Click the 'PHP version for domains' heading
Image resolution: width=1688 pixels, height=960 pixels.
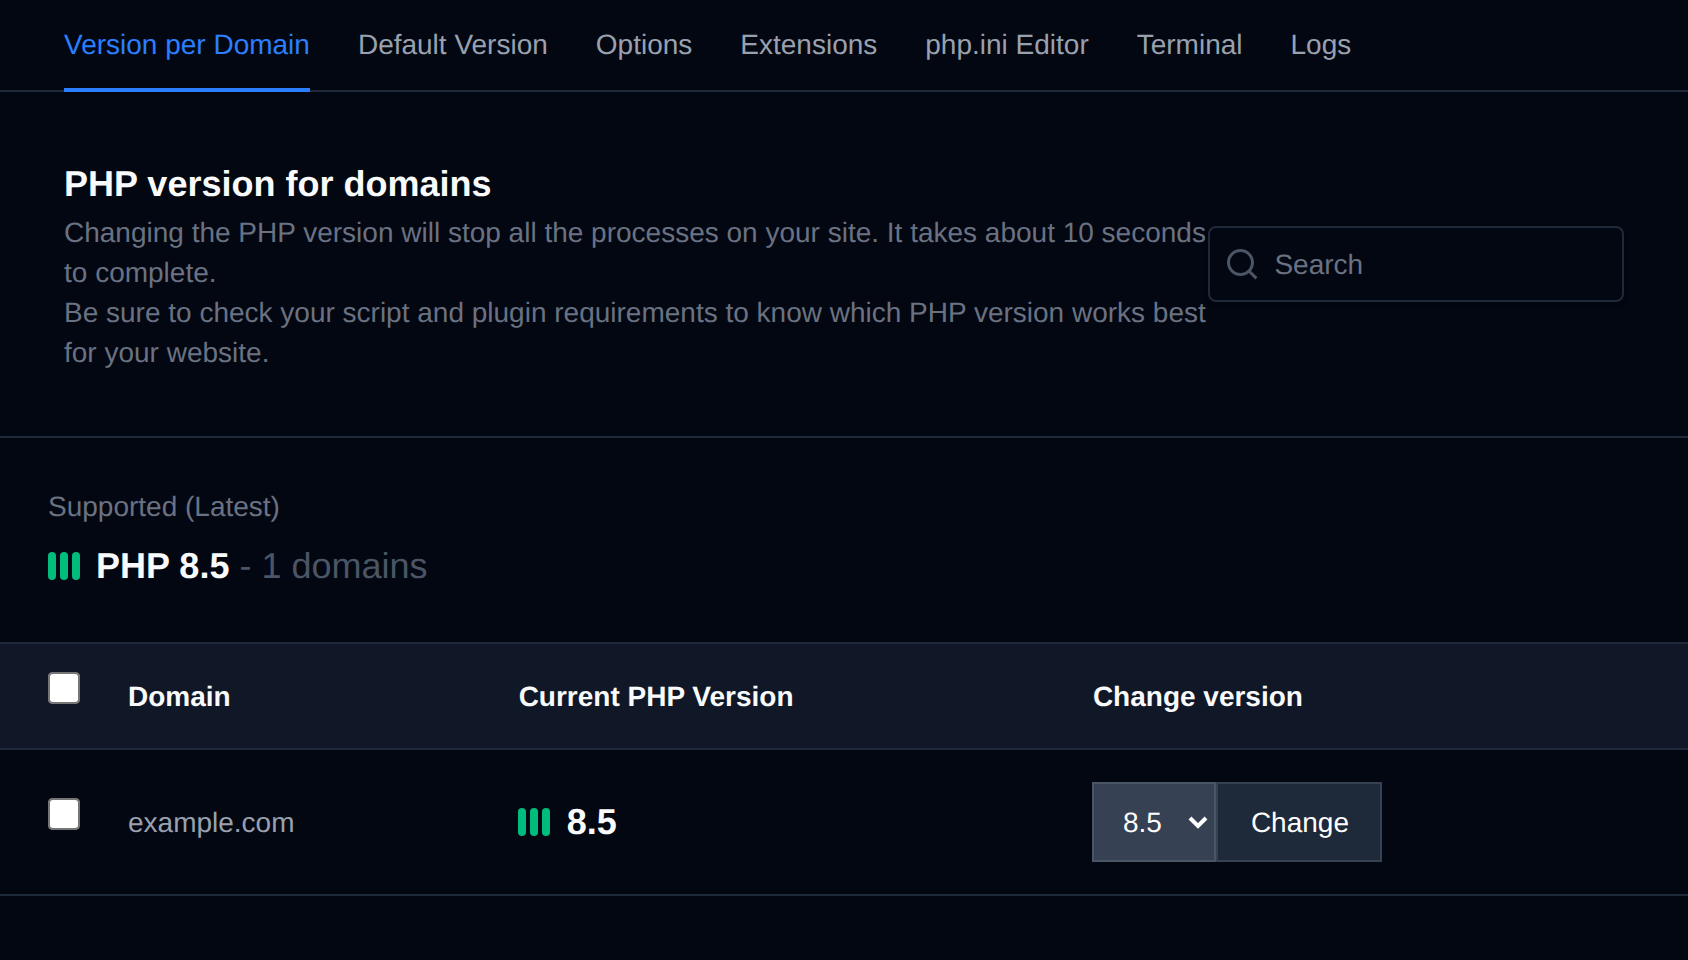tap(278, 184)
